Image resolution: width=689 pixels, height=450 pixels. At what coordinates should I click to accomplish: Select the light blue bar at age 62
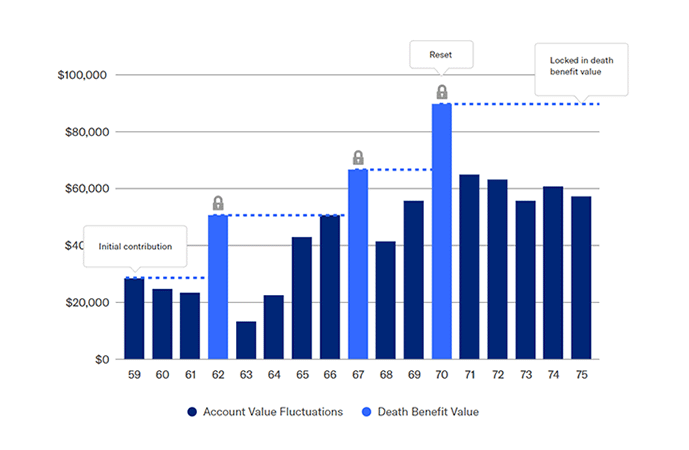[x=218, y=287]
